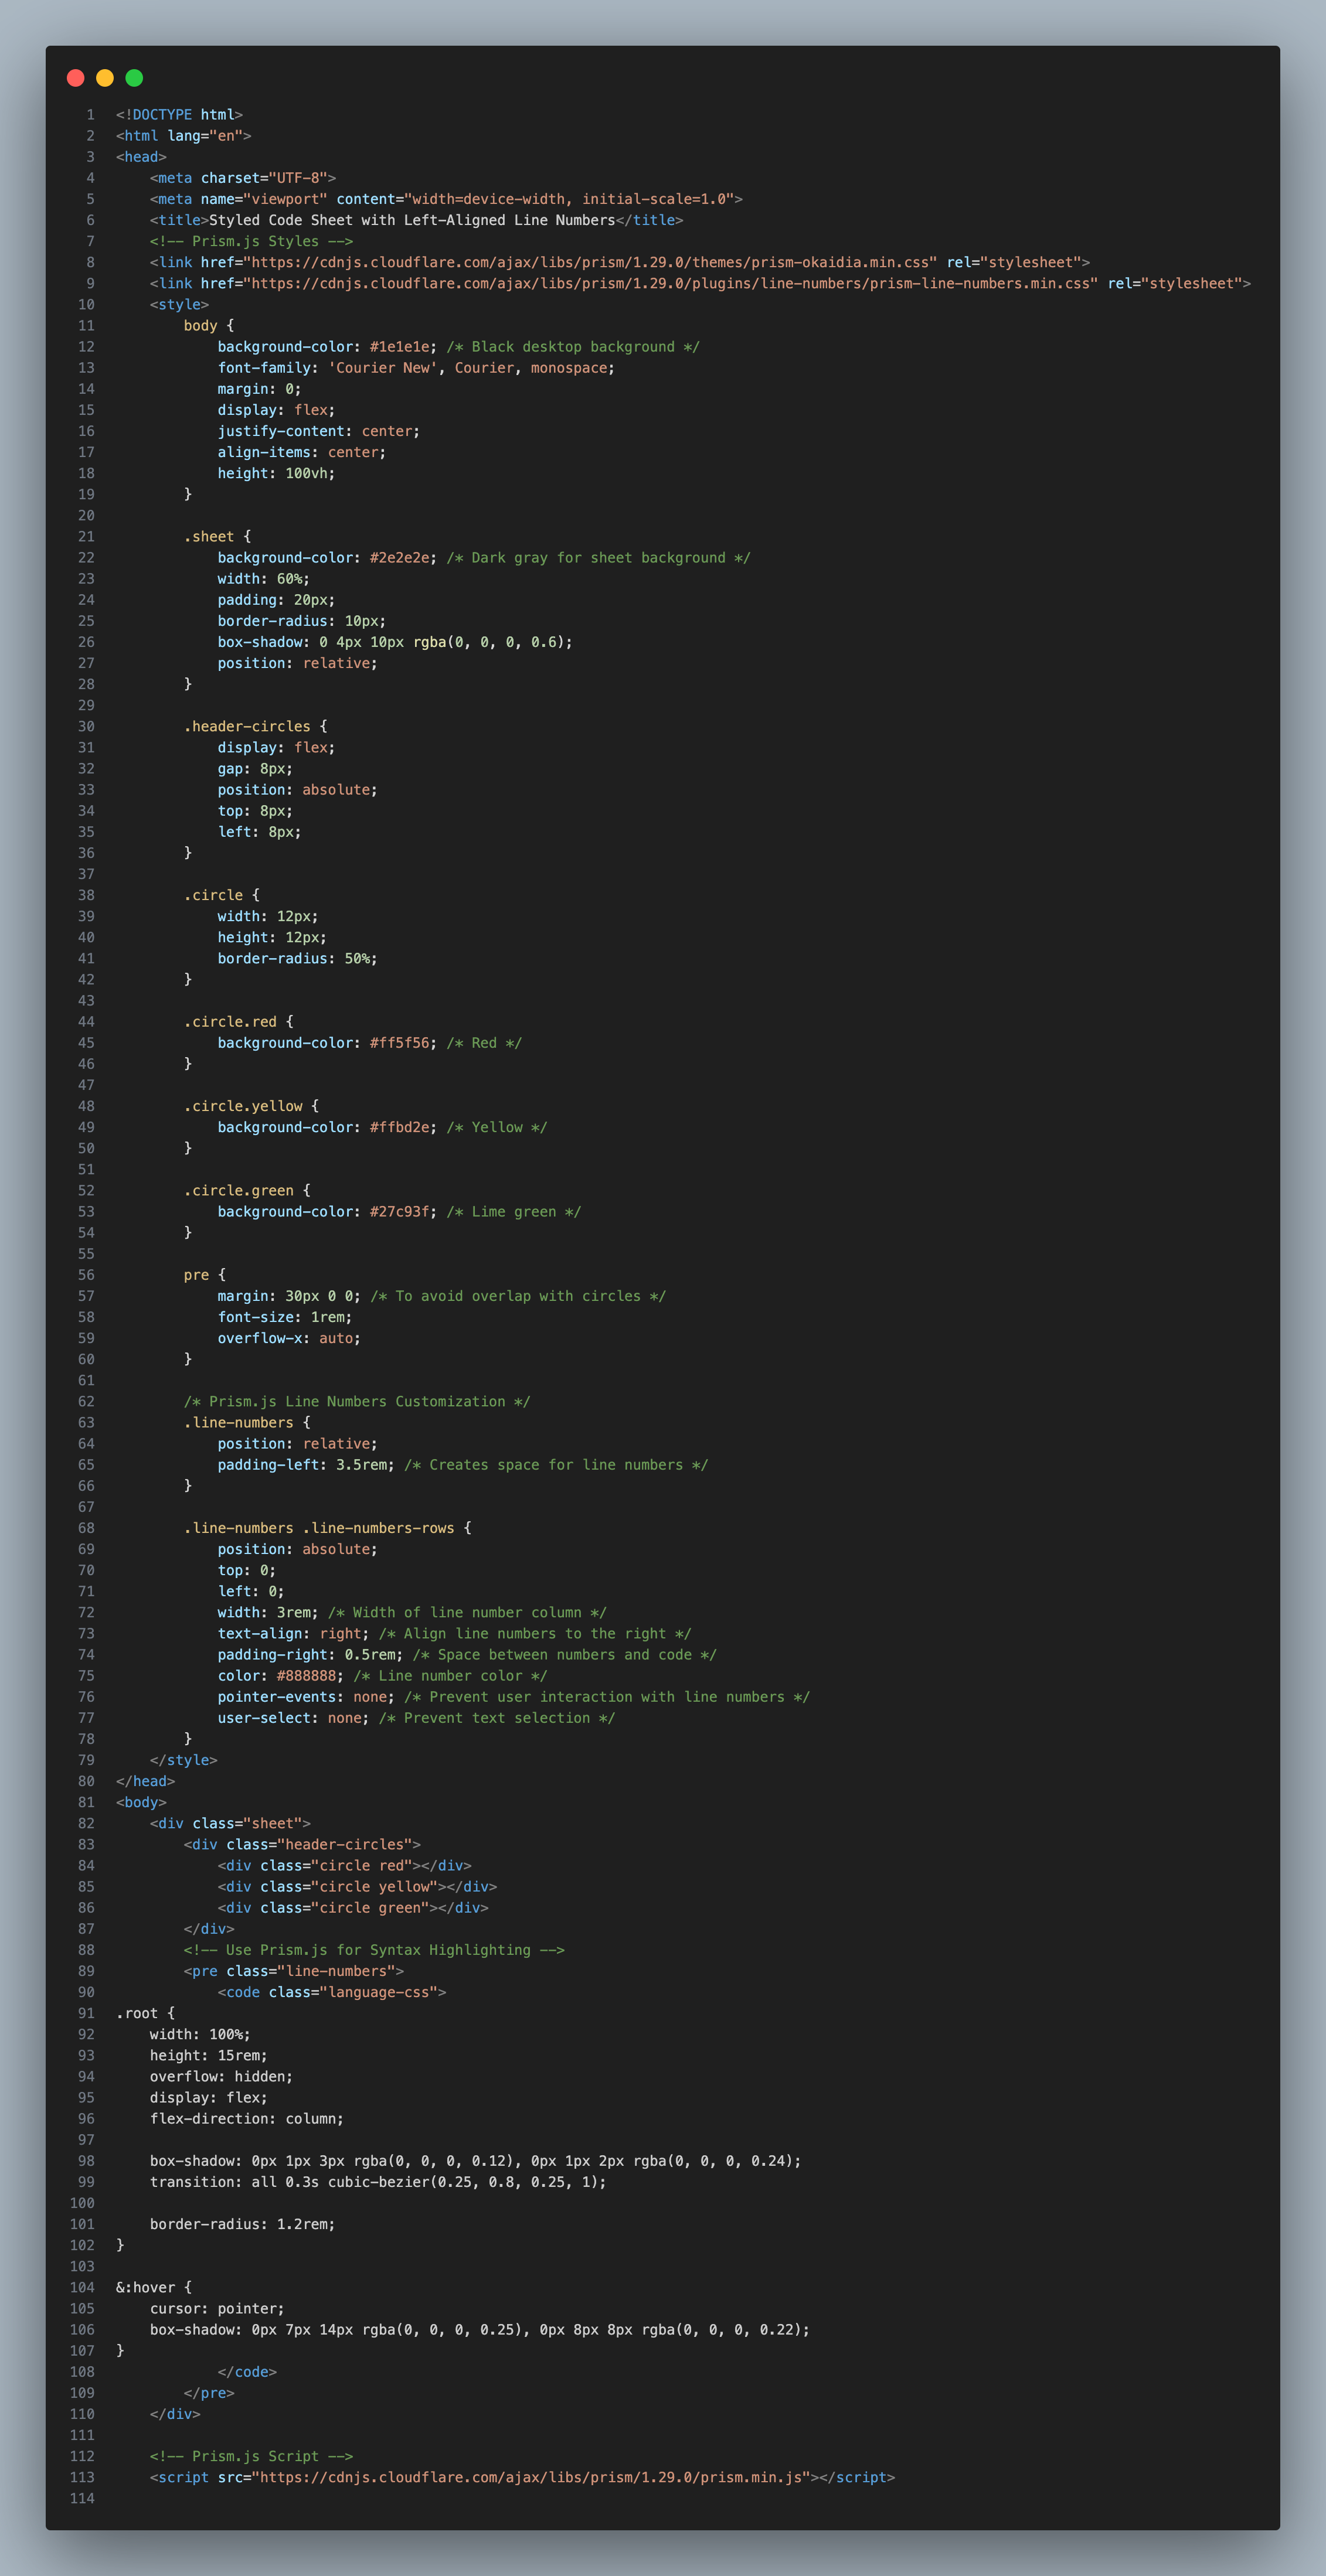Click the #27c93f green color value

coord(399,1211)
